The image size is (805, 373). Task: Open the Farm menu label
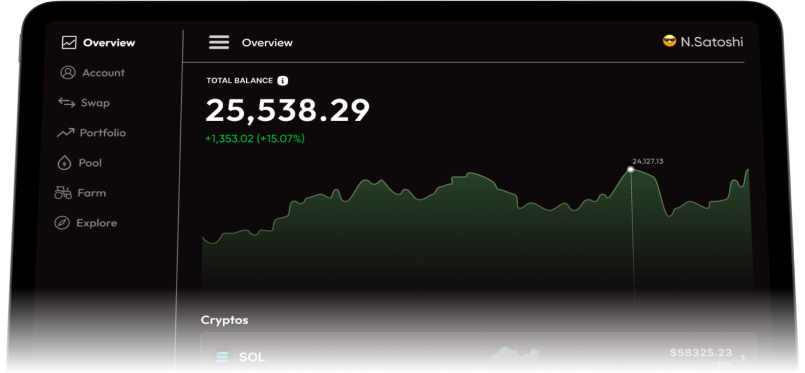[91, 193]
